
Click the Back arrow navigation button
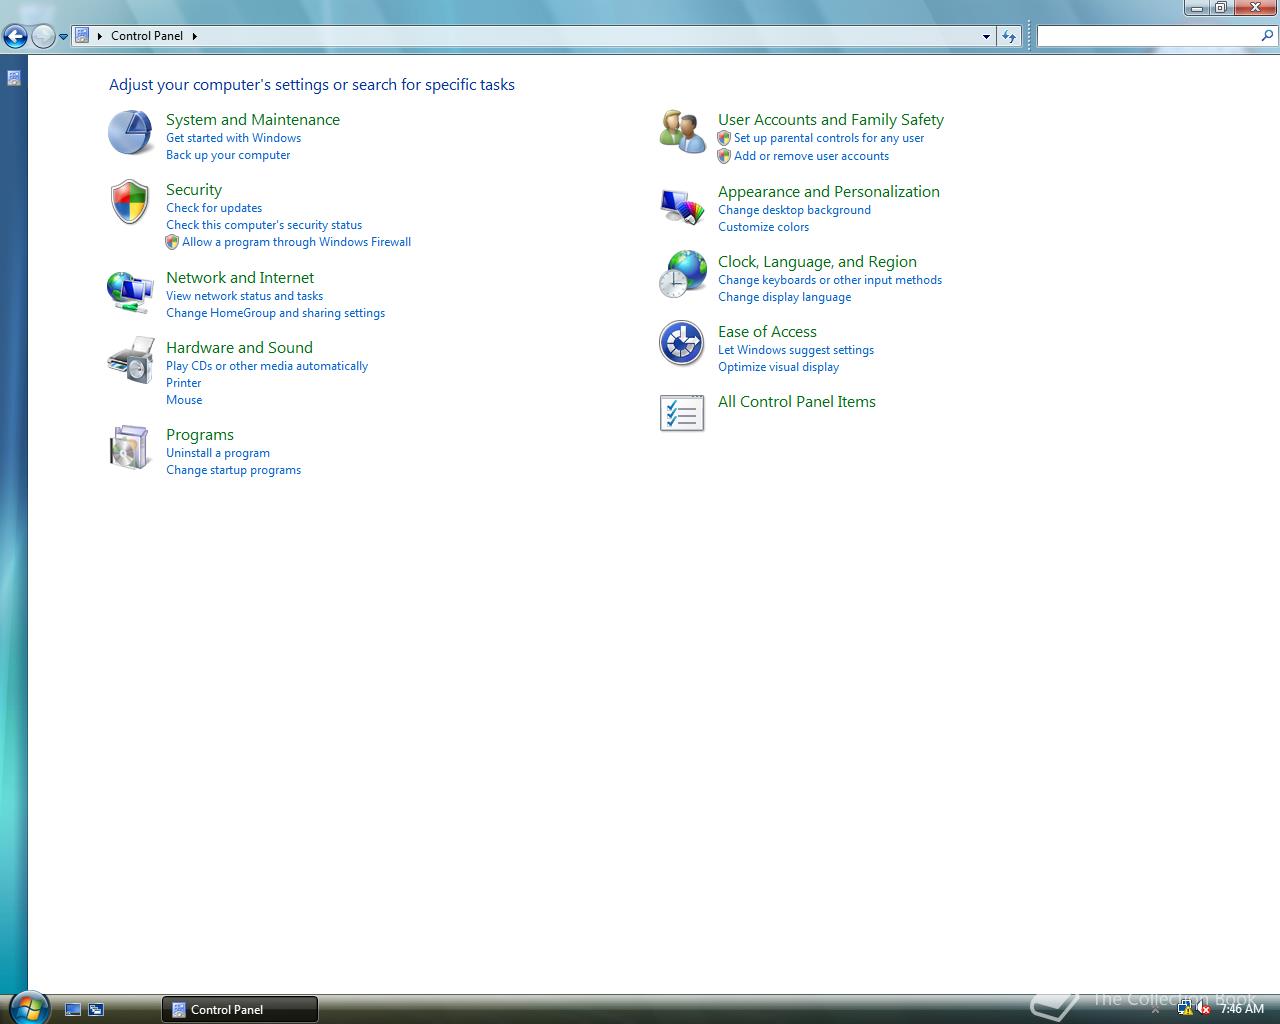(15, 37)
